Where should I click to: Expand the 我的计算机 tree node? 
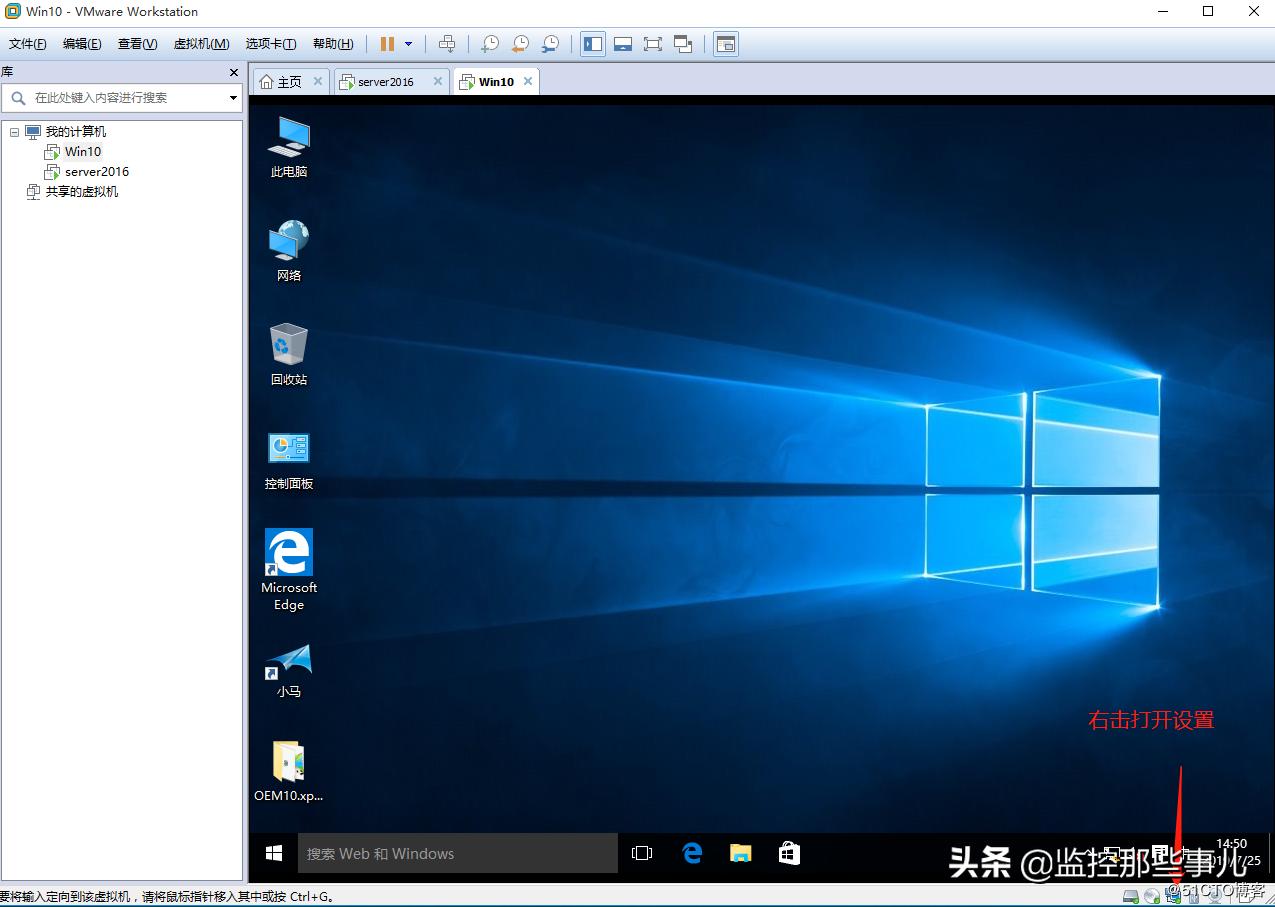click(14, 131)
